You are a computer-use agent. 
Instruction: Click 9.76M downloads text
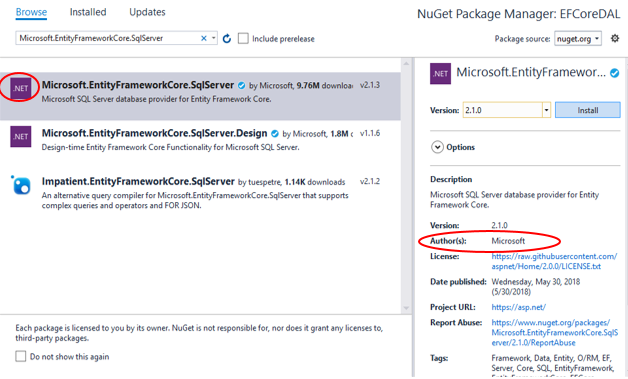pos(324,85)
